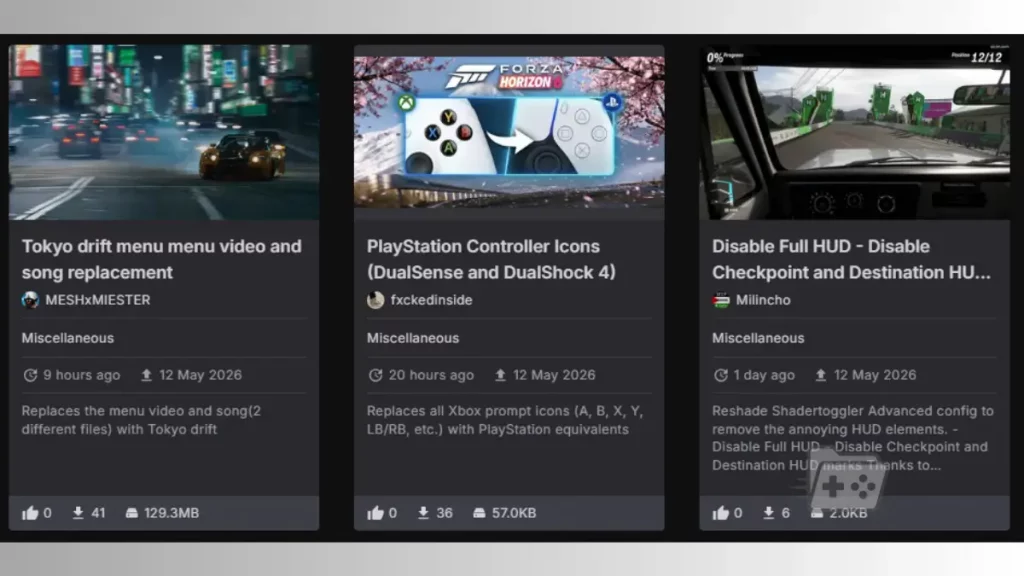Open Disable Full HUD mod title

[x=852, y=259]
